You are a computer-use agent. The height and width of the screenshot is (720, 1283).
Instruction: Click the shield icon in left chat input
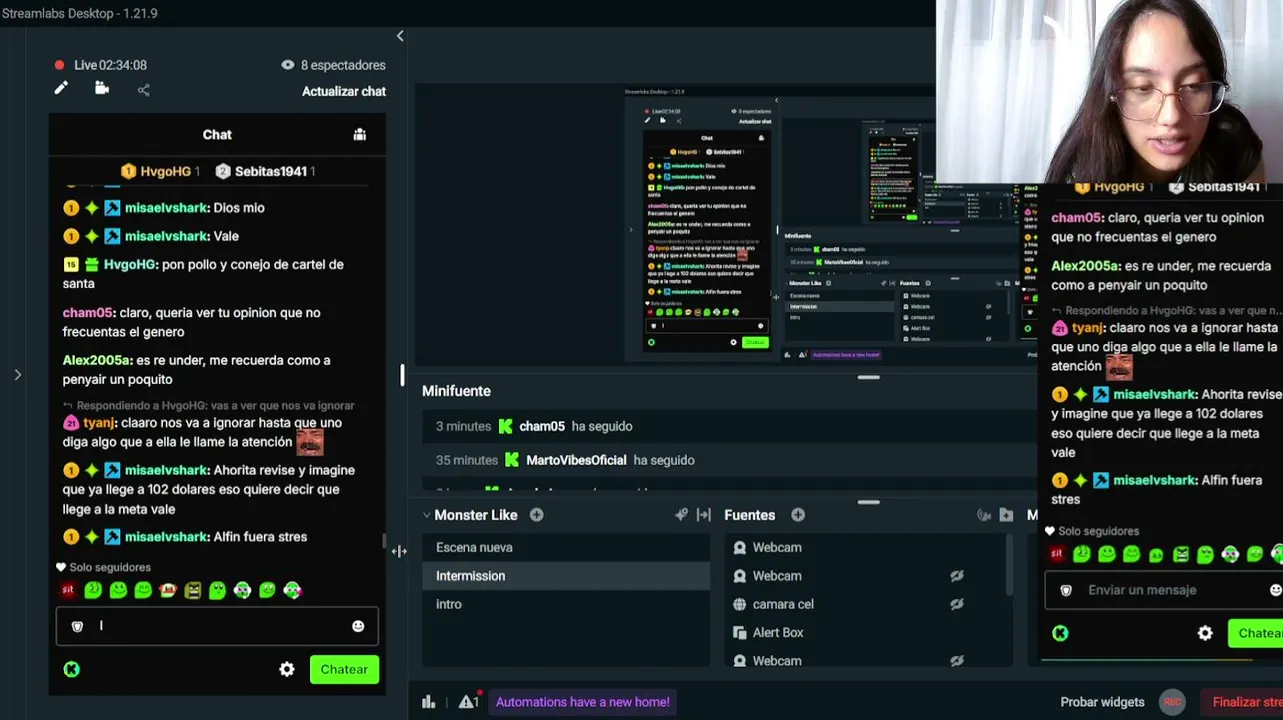[77, 626]
